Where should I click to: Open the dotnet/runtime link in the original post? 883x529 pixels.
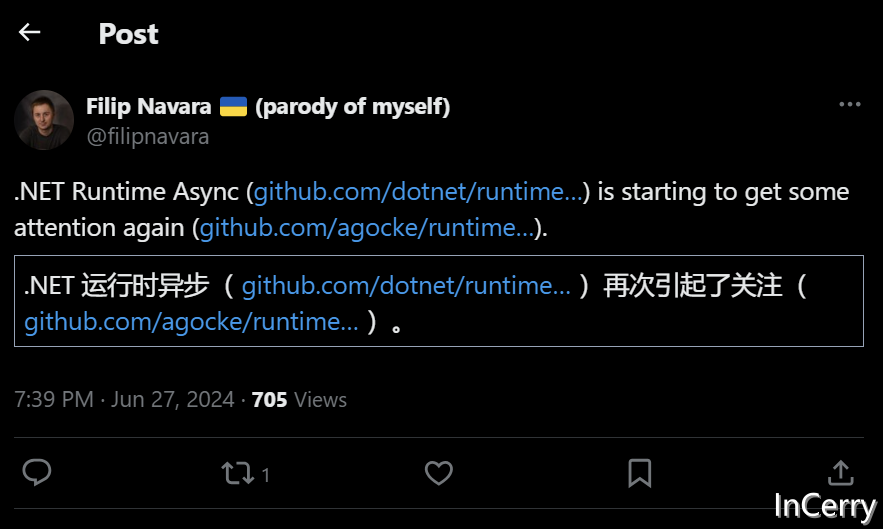[418, 192]
